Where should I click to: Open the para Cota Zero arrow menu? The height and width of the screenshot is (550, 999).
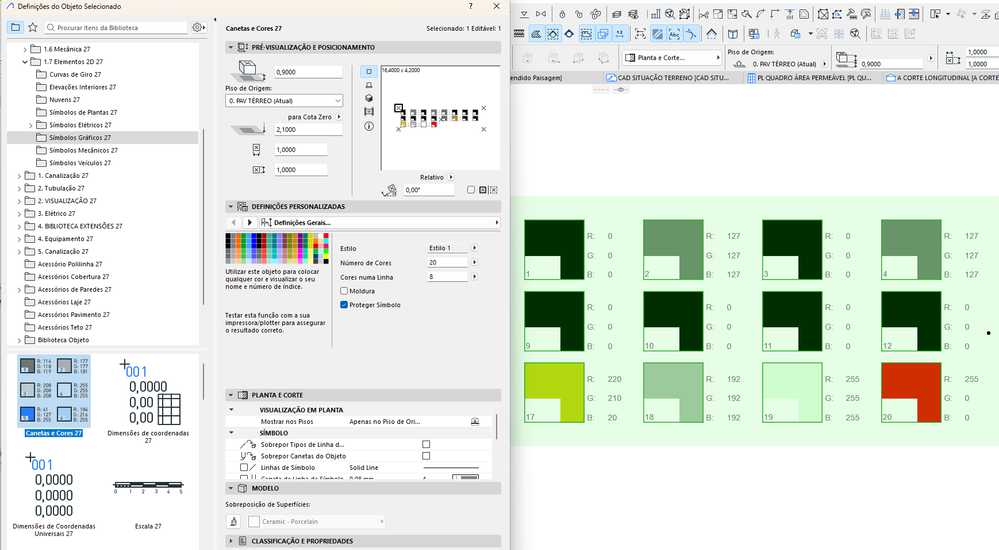339,117
